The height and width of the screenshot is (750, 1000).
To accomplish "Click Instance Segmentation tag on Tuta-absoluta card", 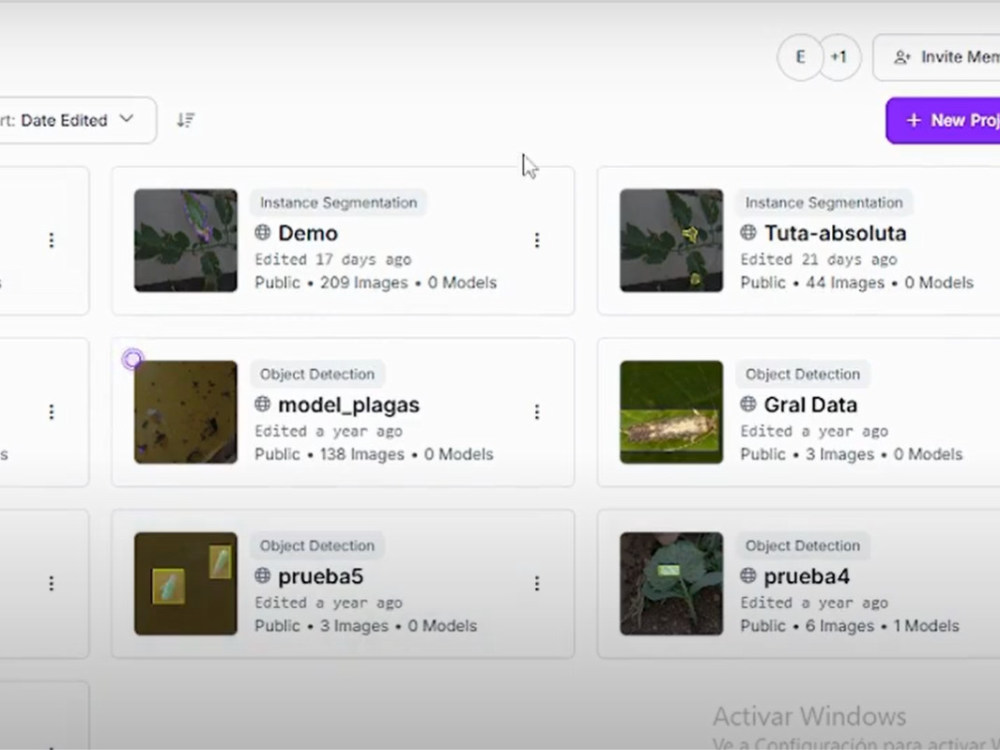I will [x=824, y=203].
